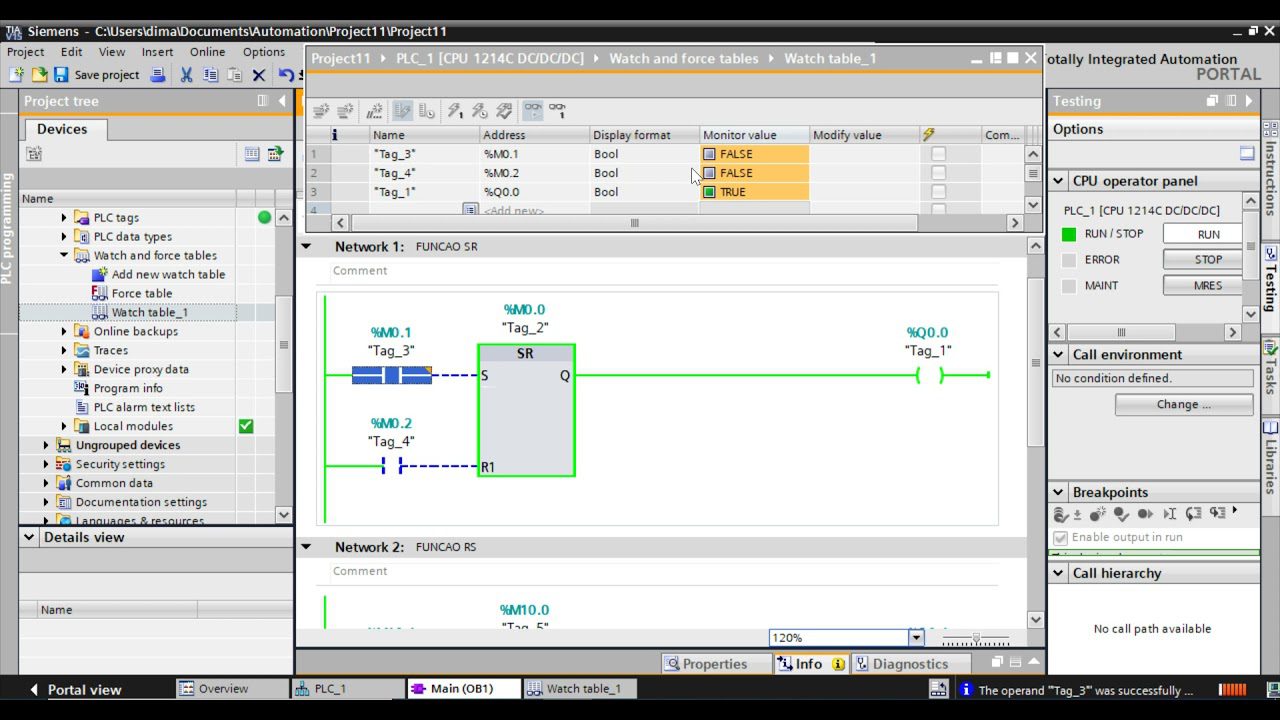Open the Insert menu
Viewport: 1280px width, 720px height.
(157, 52)
